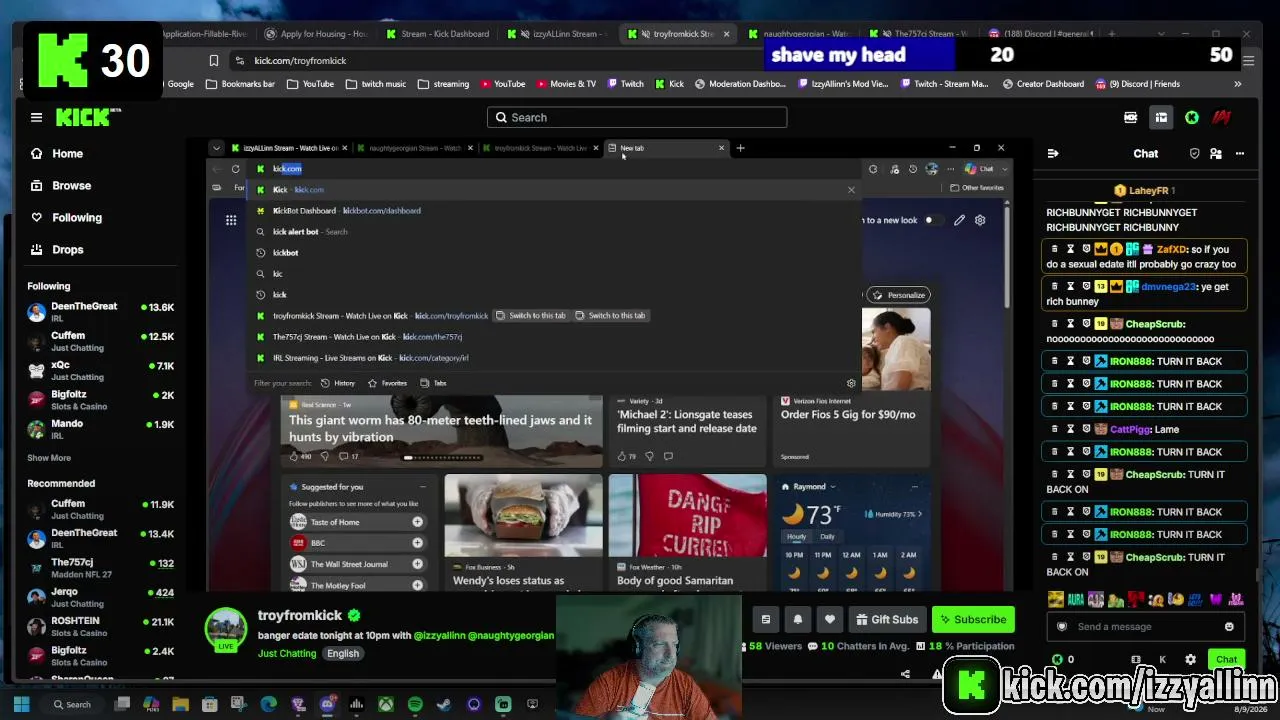Toggle the stream notification bell
This screenshot has width=1280, height=720.
[x=797, y=619]
